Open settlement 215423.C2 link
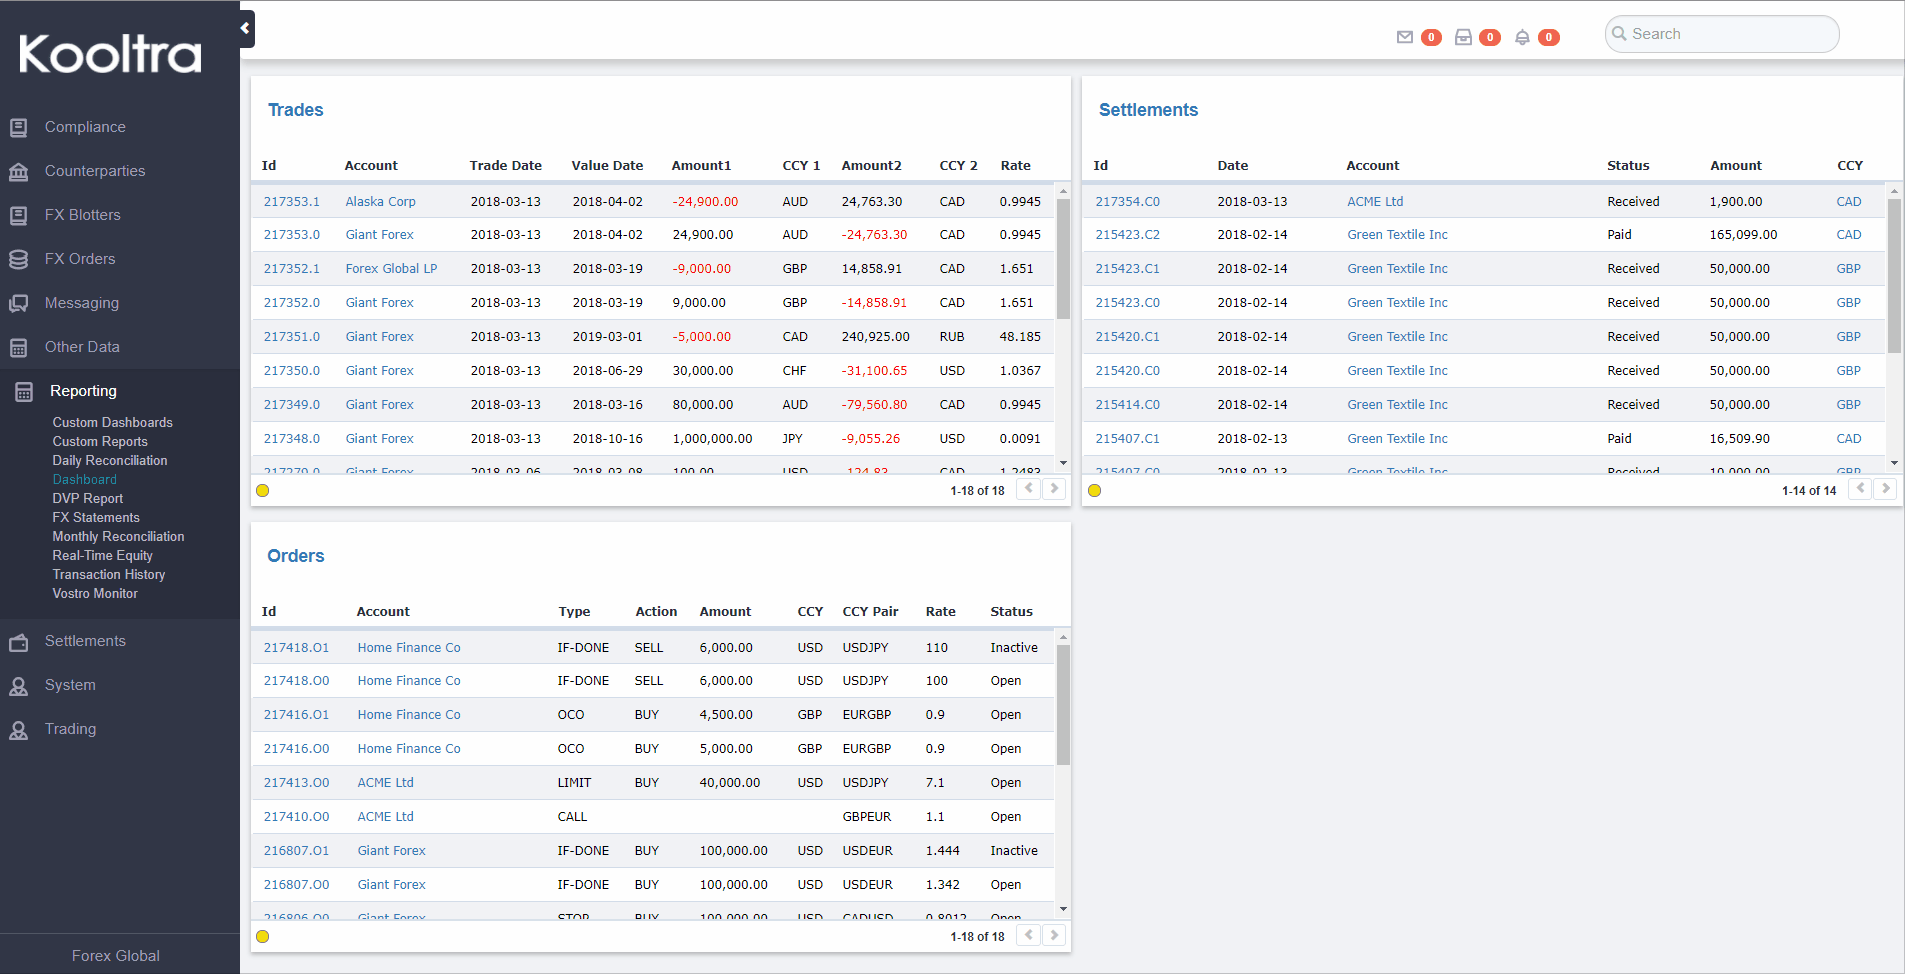 coord(1127,234)
